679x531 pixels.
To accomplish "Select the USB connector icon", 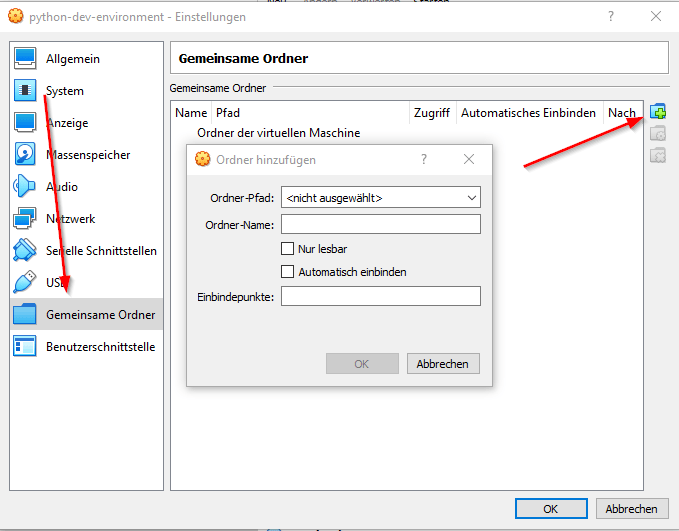I will (x=25, y=282).
